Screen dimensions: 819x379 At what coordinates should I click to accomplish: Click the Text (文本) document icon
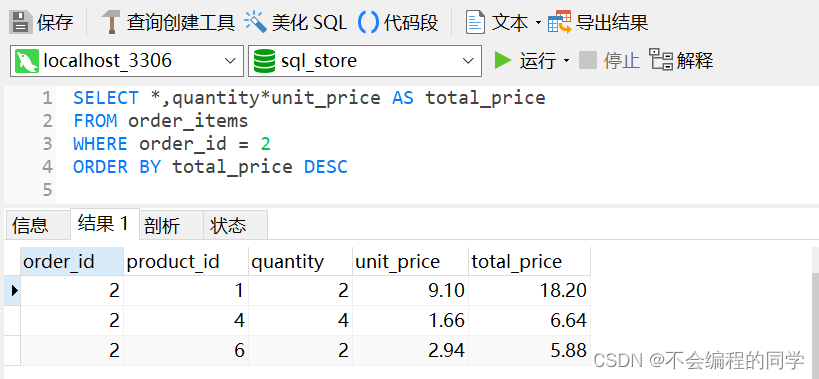point(475,22)
